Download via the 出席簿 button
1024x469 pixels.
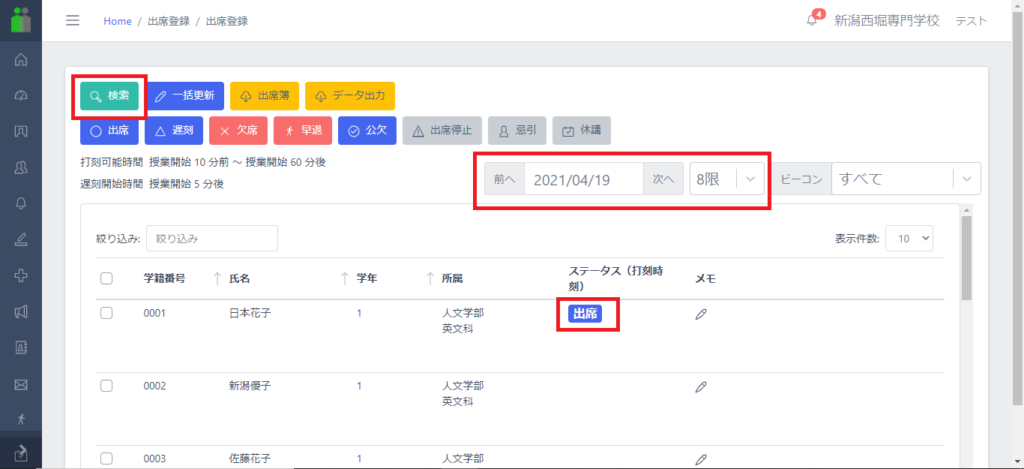click(x=264, y=95)
